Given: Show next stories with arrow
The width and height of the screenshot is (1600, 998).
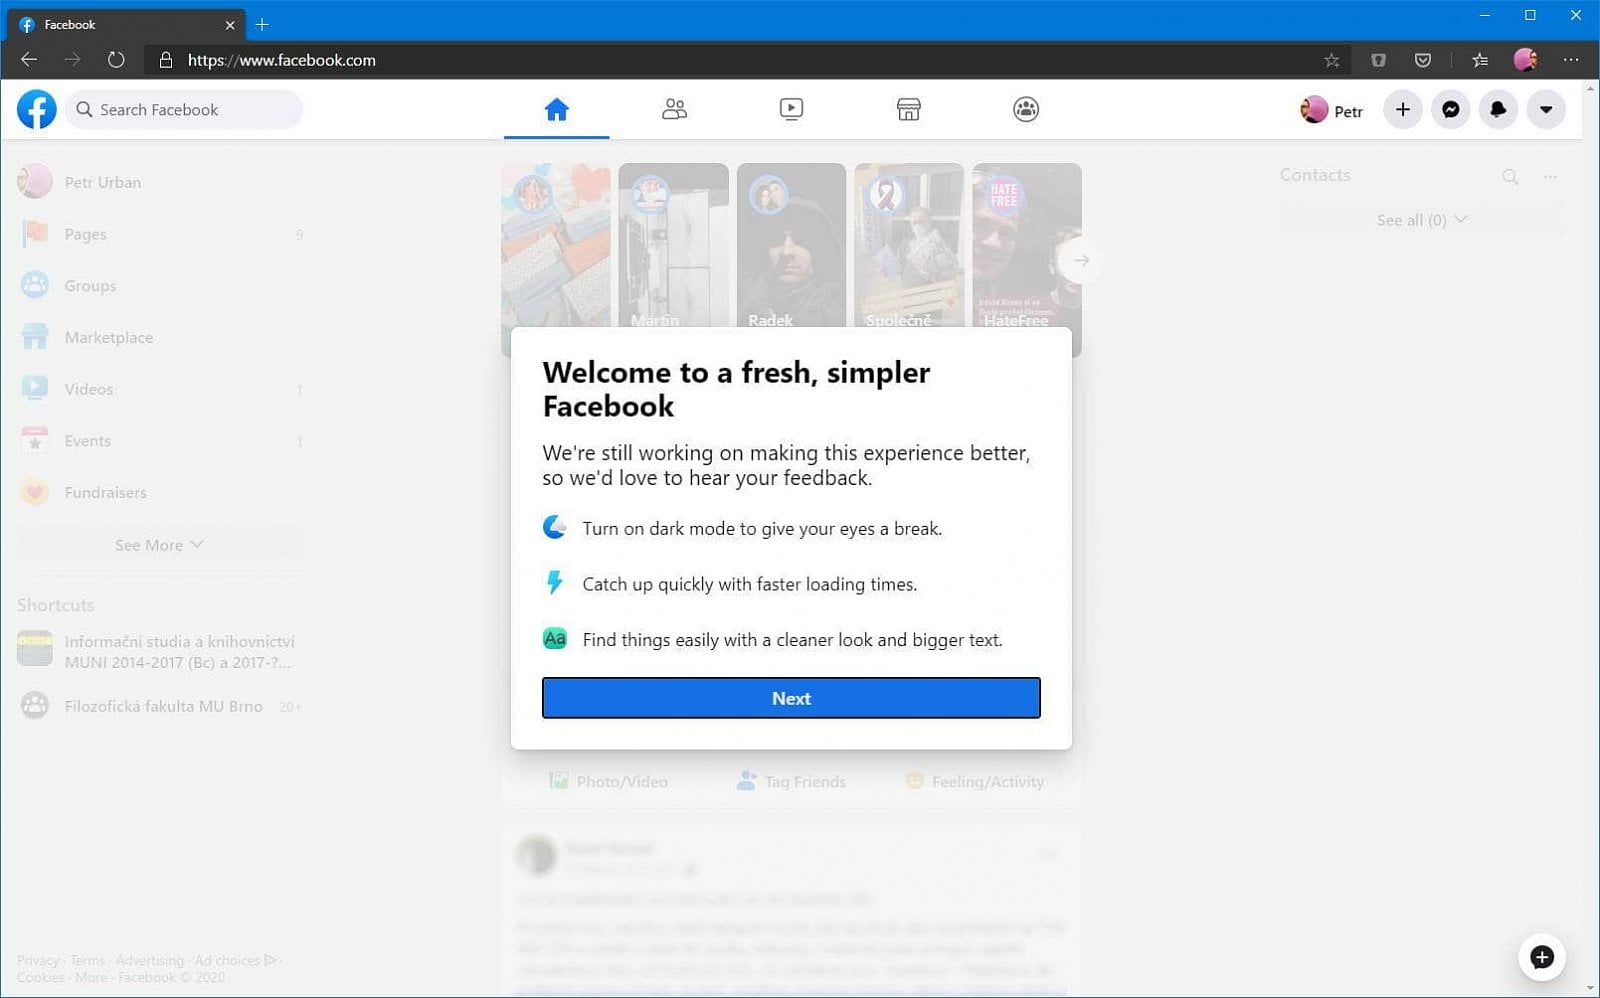Looking at the screenshot, I should click(x=1081, y=261).
